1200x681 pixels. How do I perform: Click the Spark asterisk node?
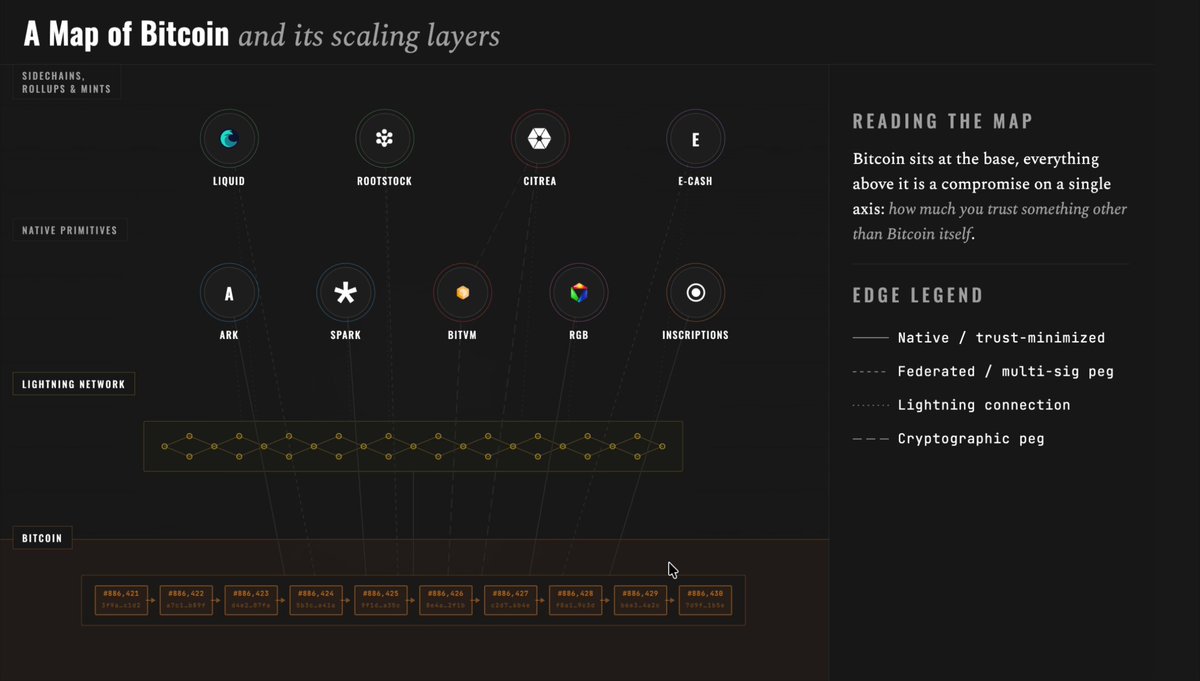345,293
